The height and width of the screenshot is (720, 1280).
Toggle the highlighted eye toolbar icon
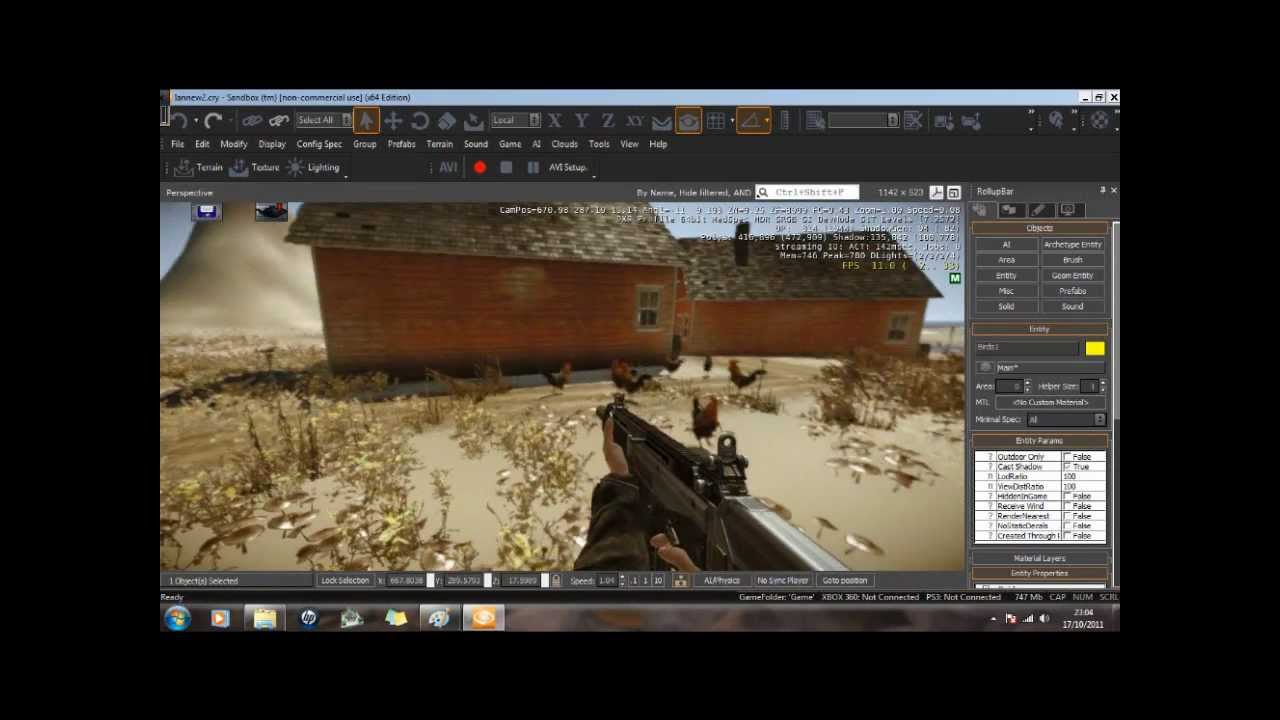[688, 121]
